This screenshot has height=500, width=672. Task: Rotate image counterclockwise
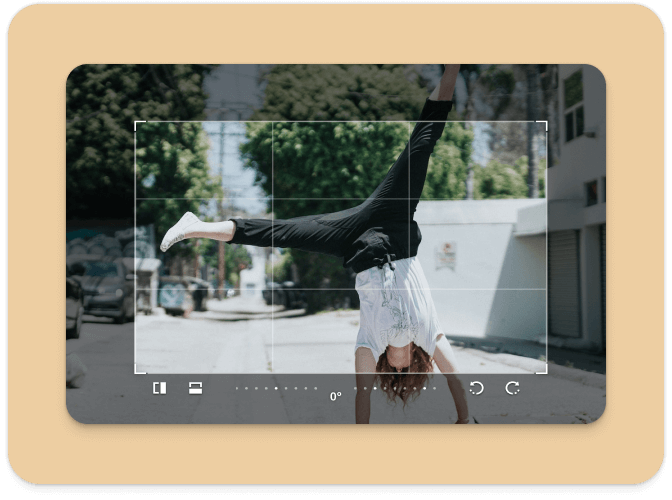[x=476, y=388]
